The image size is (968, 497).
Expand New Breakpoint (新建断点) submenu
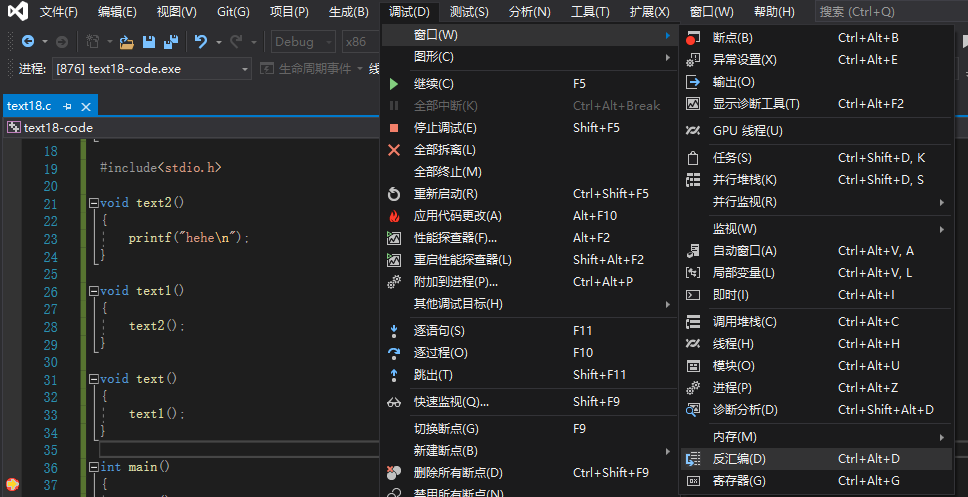click(528, 451)
